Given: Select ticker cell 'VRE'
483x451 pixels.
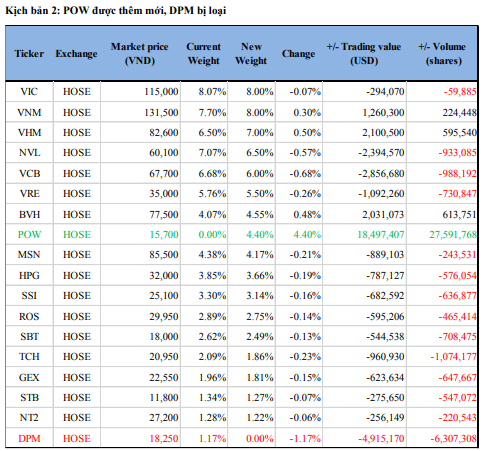Looking at the screenshot, I should pyautogui.click(x=29, y=194).
